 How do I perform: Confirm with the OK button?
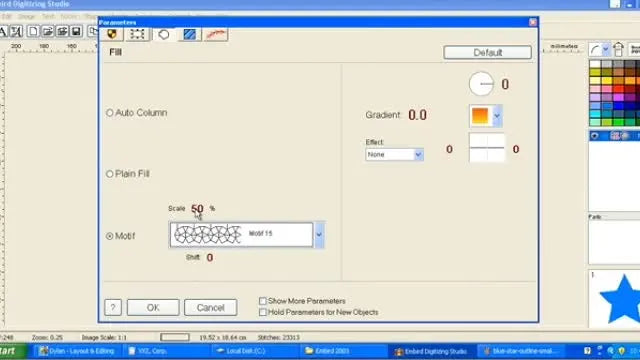pos(153,307)
